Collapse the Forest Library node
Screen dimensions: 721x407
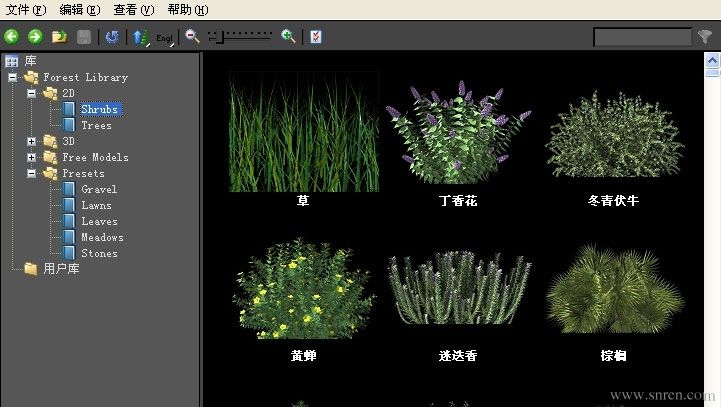[x=12, y=77]
